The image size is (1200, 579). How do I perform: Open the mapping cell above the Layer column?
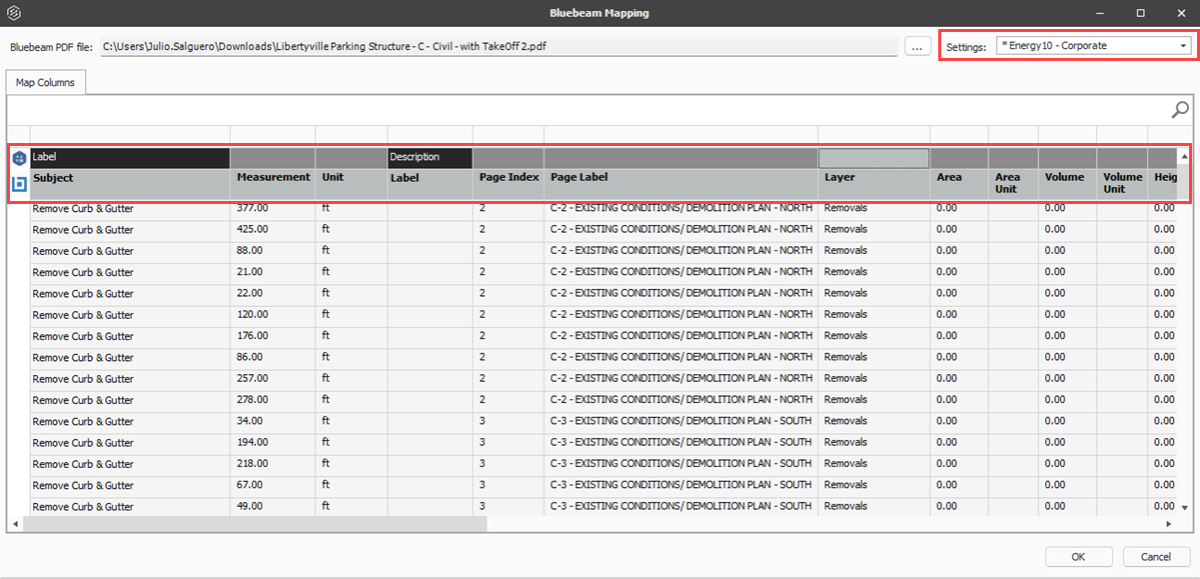click(873, 157)
